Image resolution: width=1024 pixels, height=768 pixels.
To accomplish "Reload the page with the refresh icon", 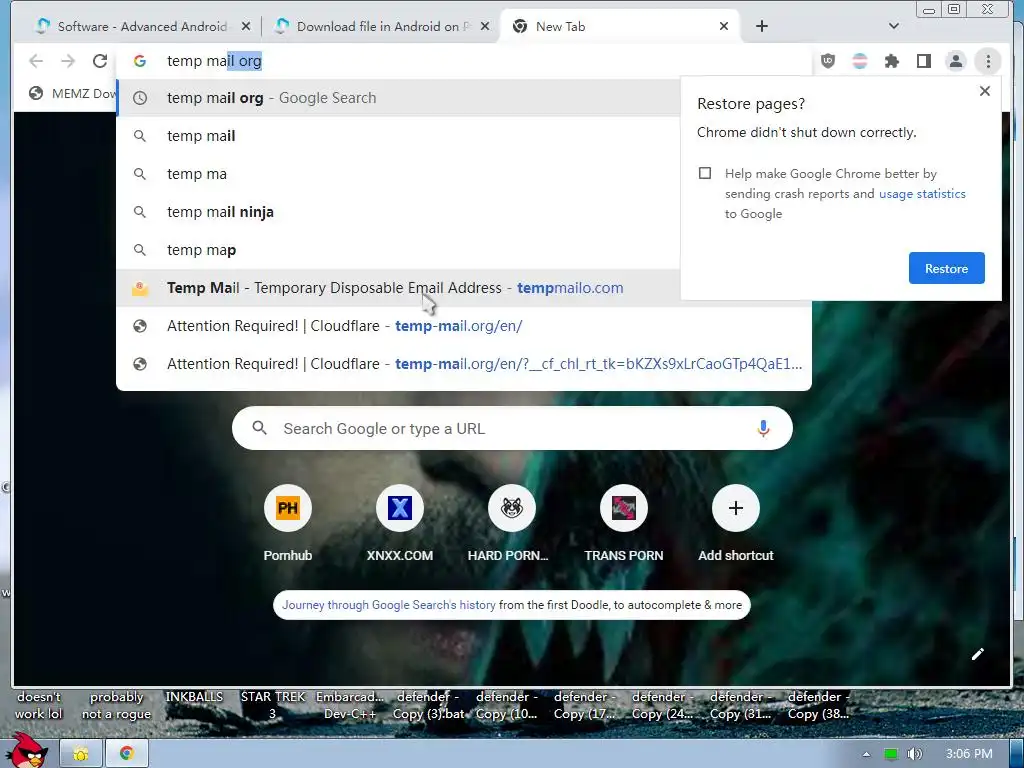I will (x=100, y=61).
